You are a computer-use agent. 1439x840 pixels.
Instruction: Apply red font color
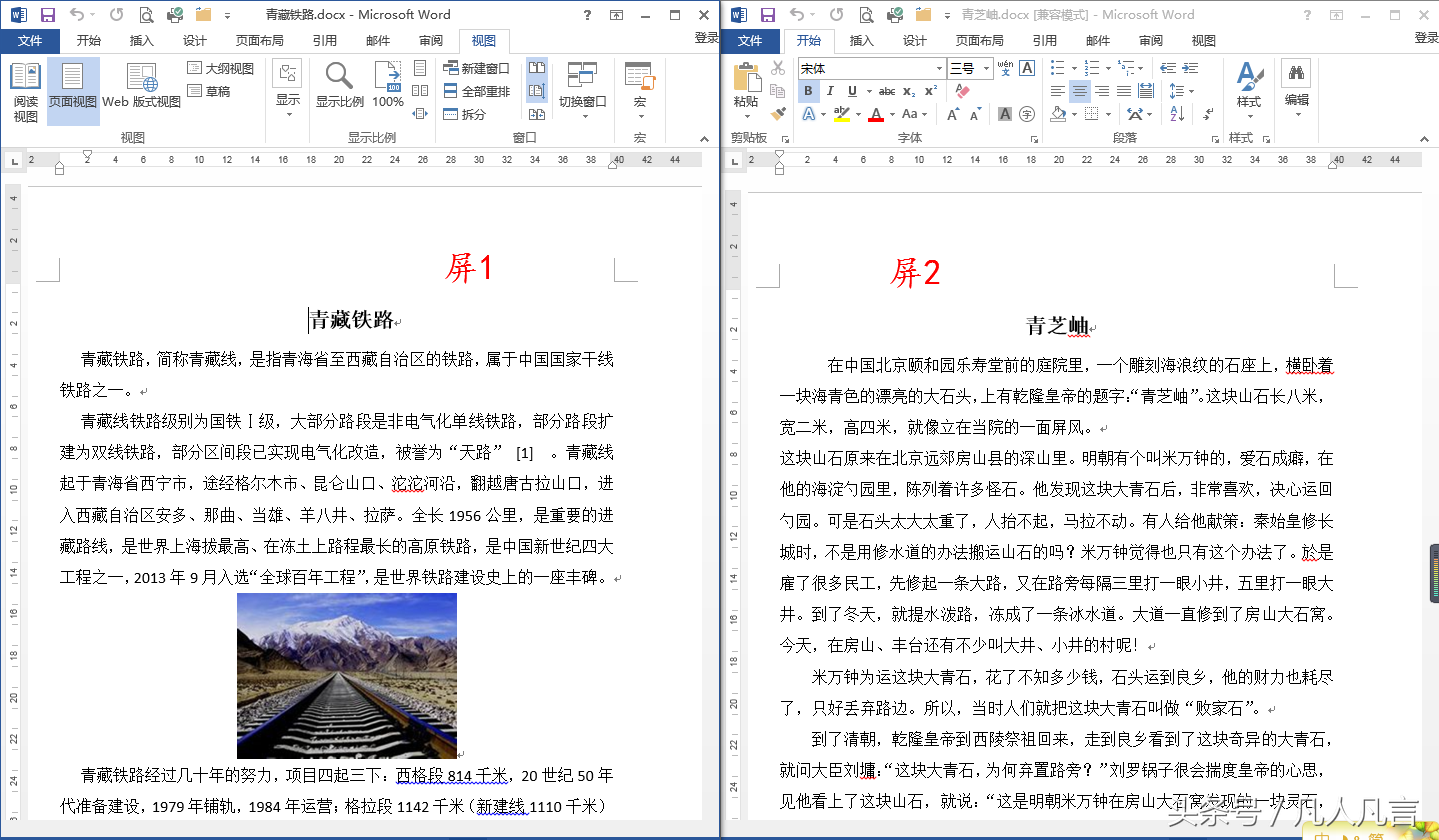(876, 114)
